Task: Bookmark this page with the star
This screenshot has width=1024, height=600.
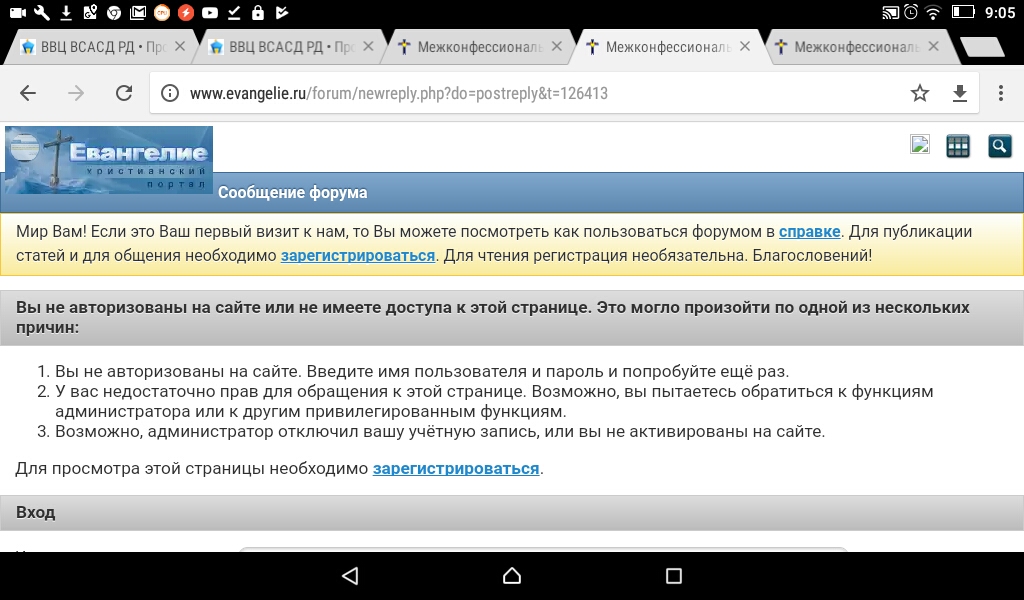Action: [920, 93]
